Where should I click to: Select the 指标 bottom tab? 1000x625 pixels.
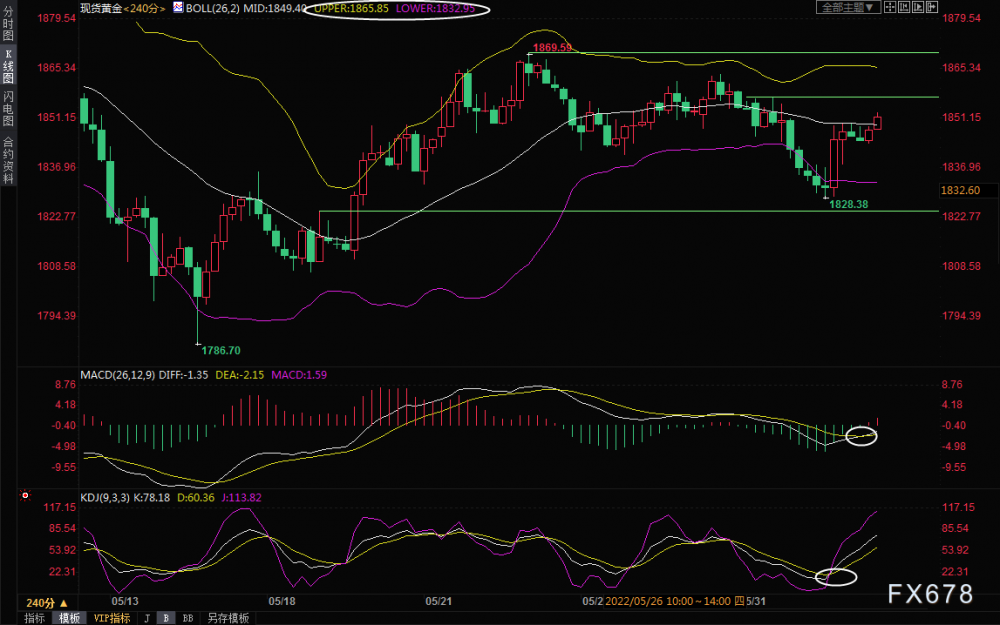34,618
